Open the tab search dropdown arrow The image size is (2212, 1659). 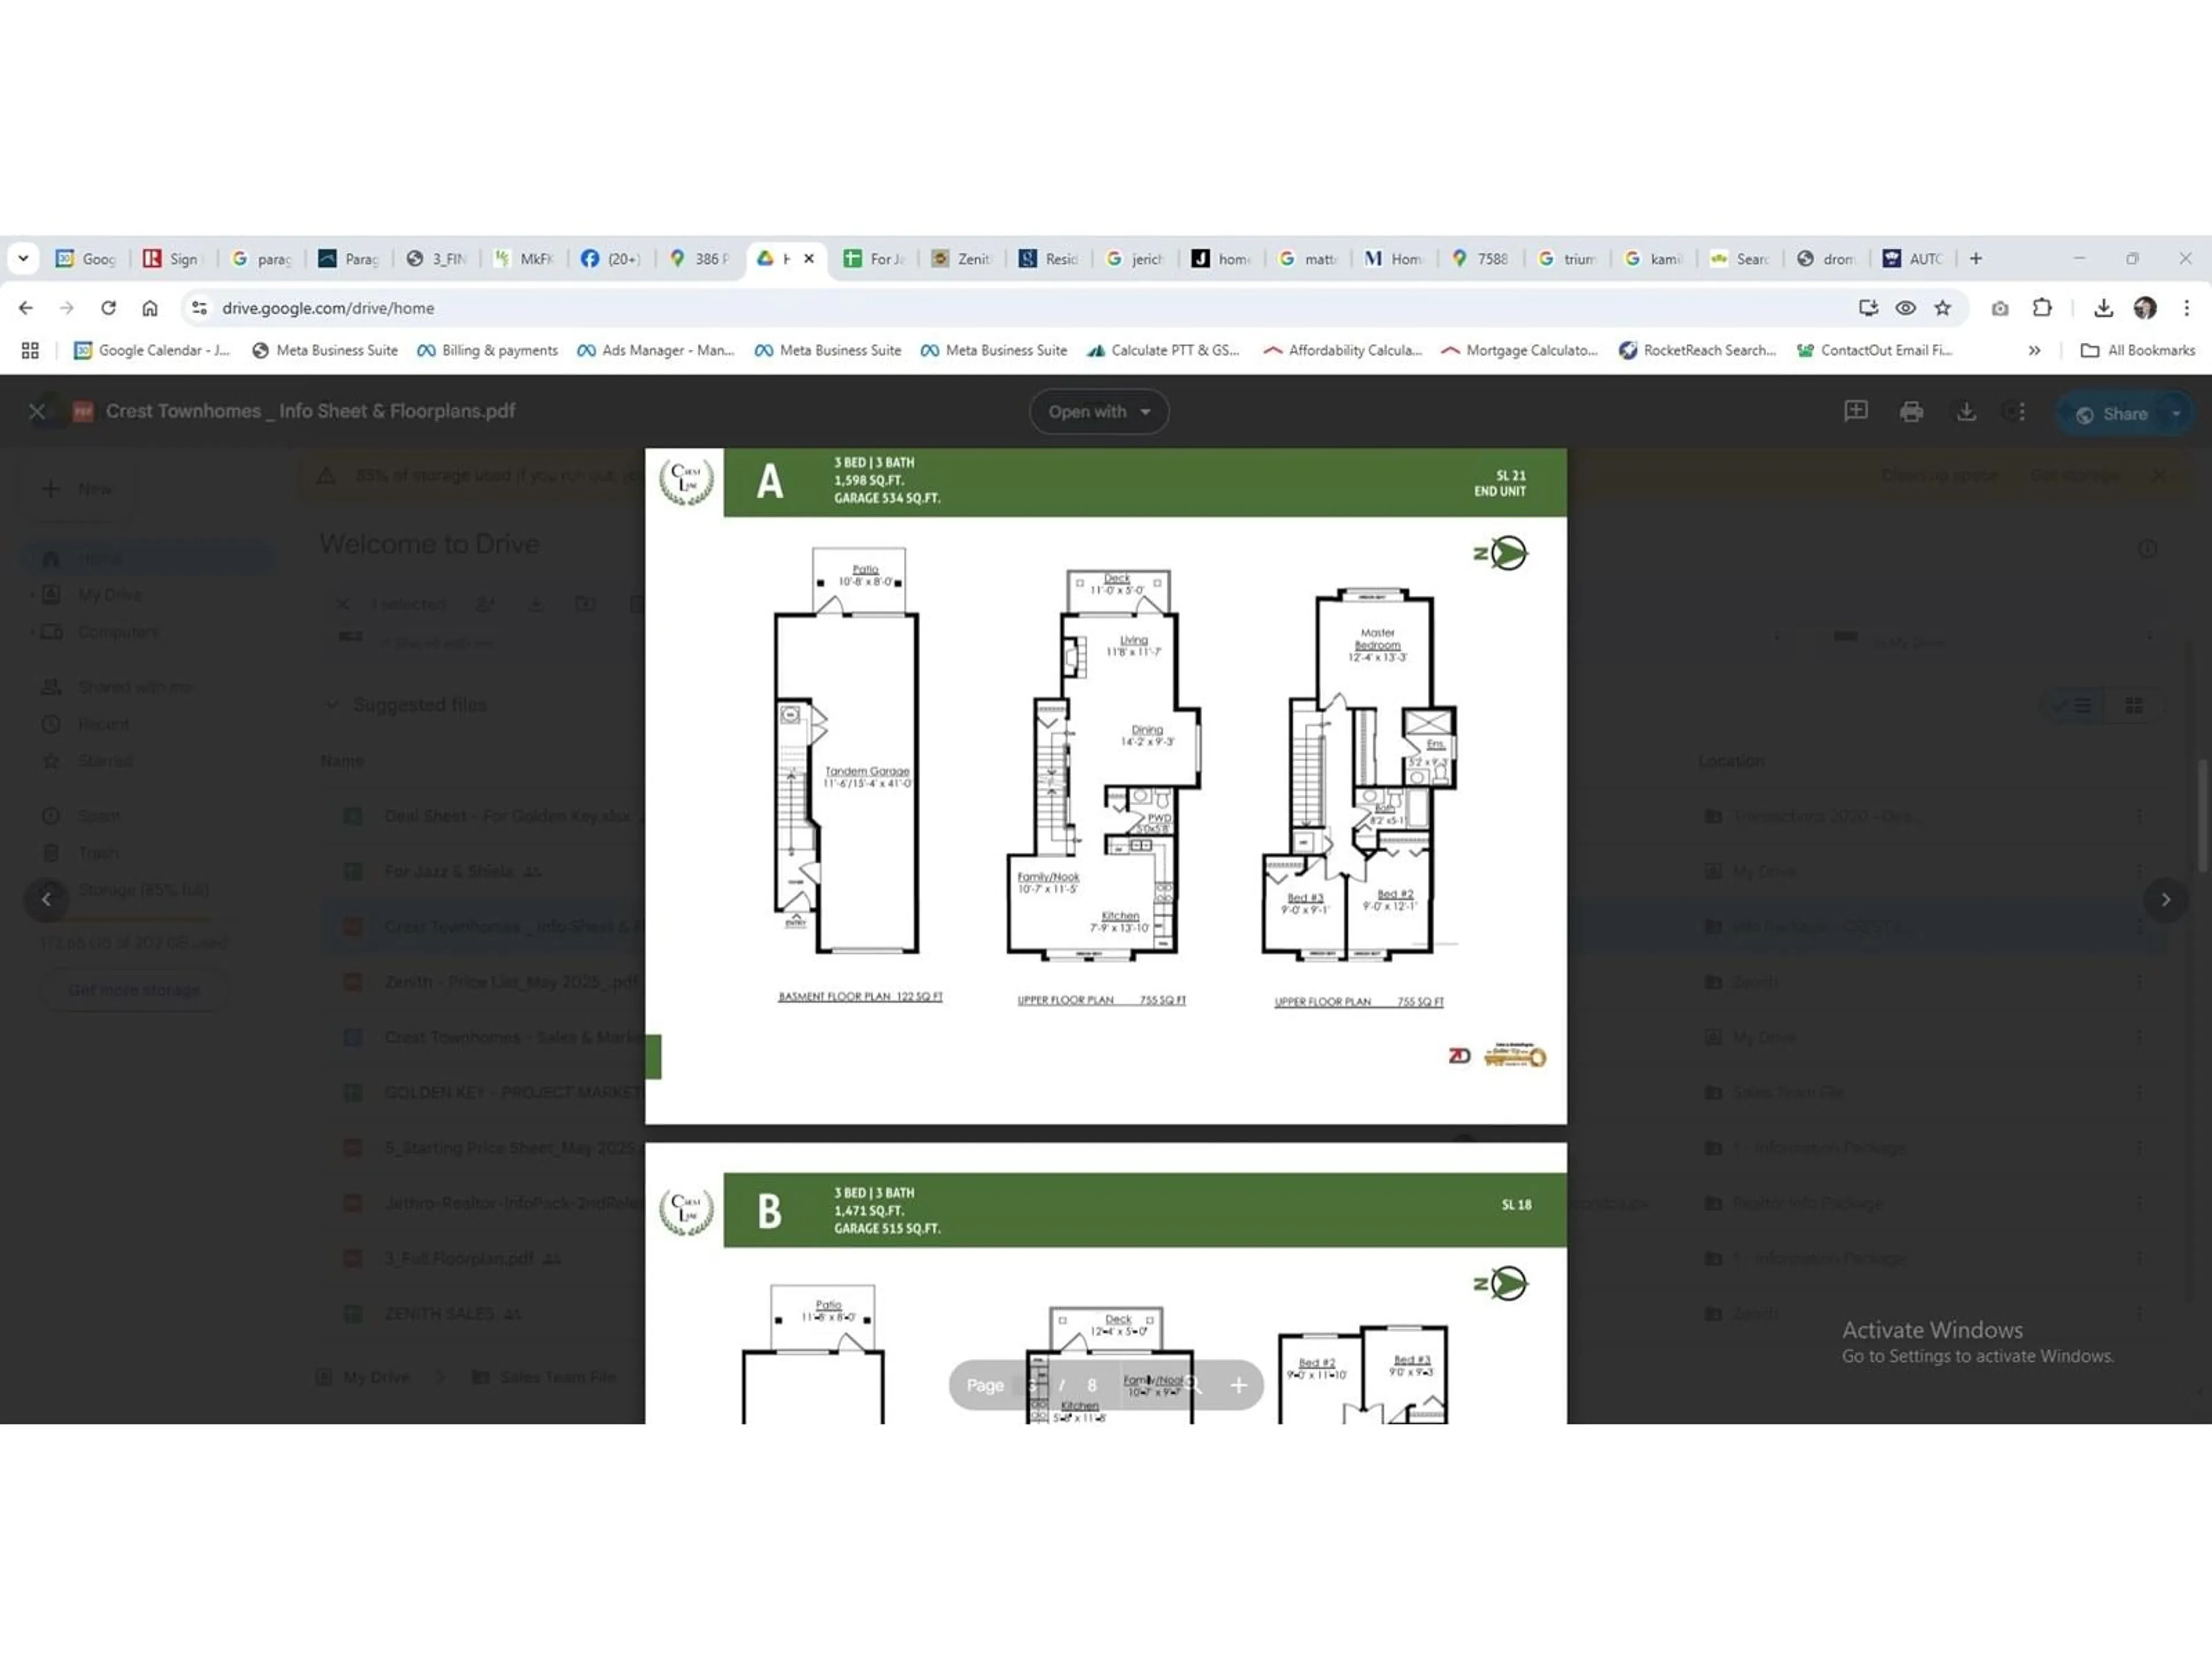(23, 259)
